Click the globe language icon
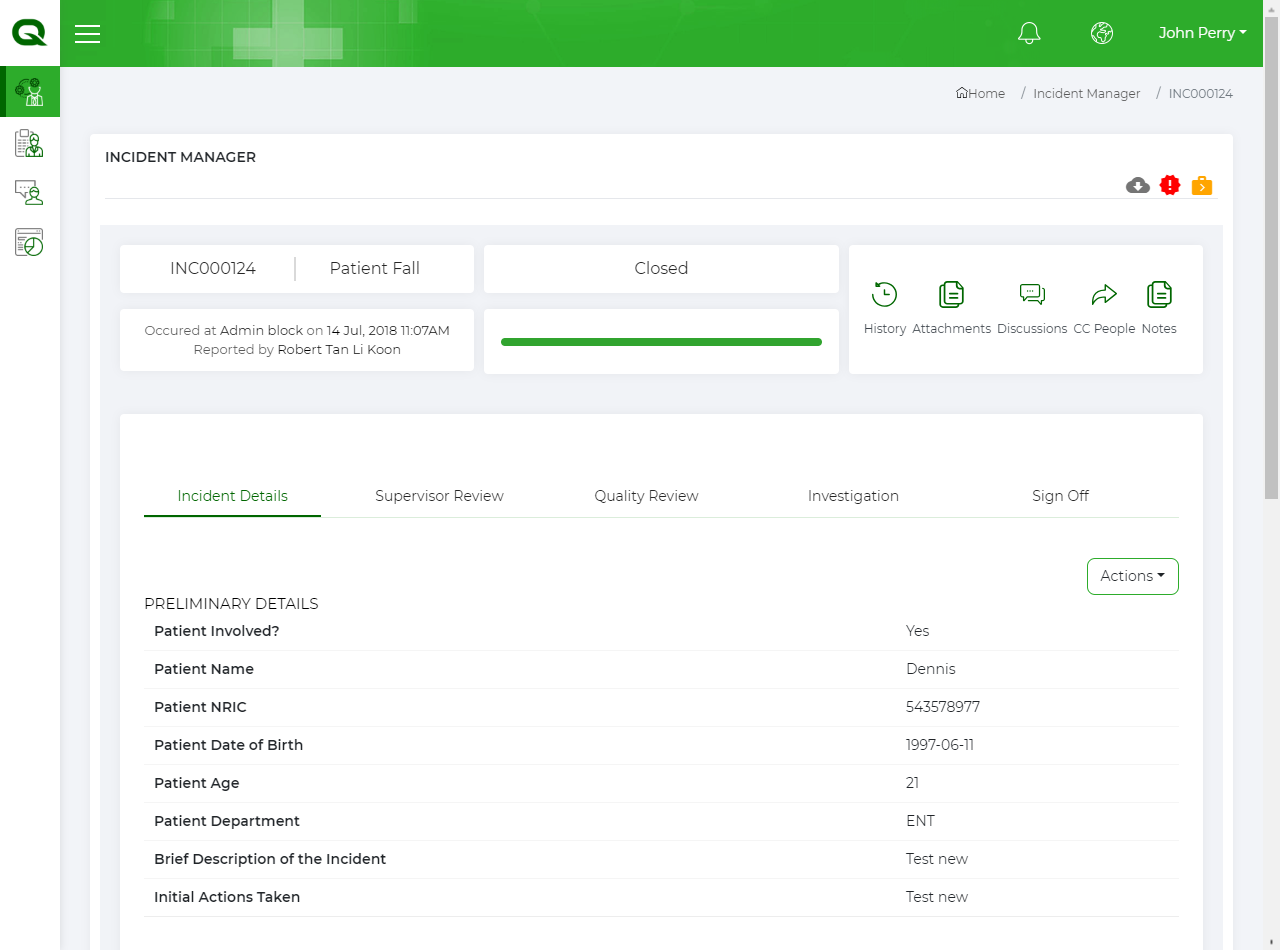 (1102, 33)
